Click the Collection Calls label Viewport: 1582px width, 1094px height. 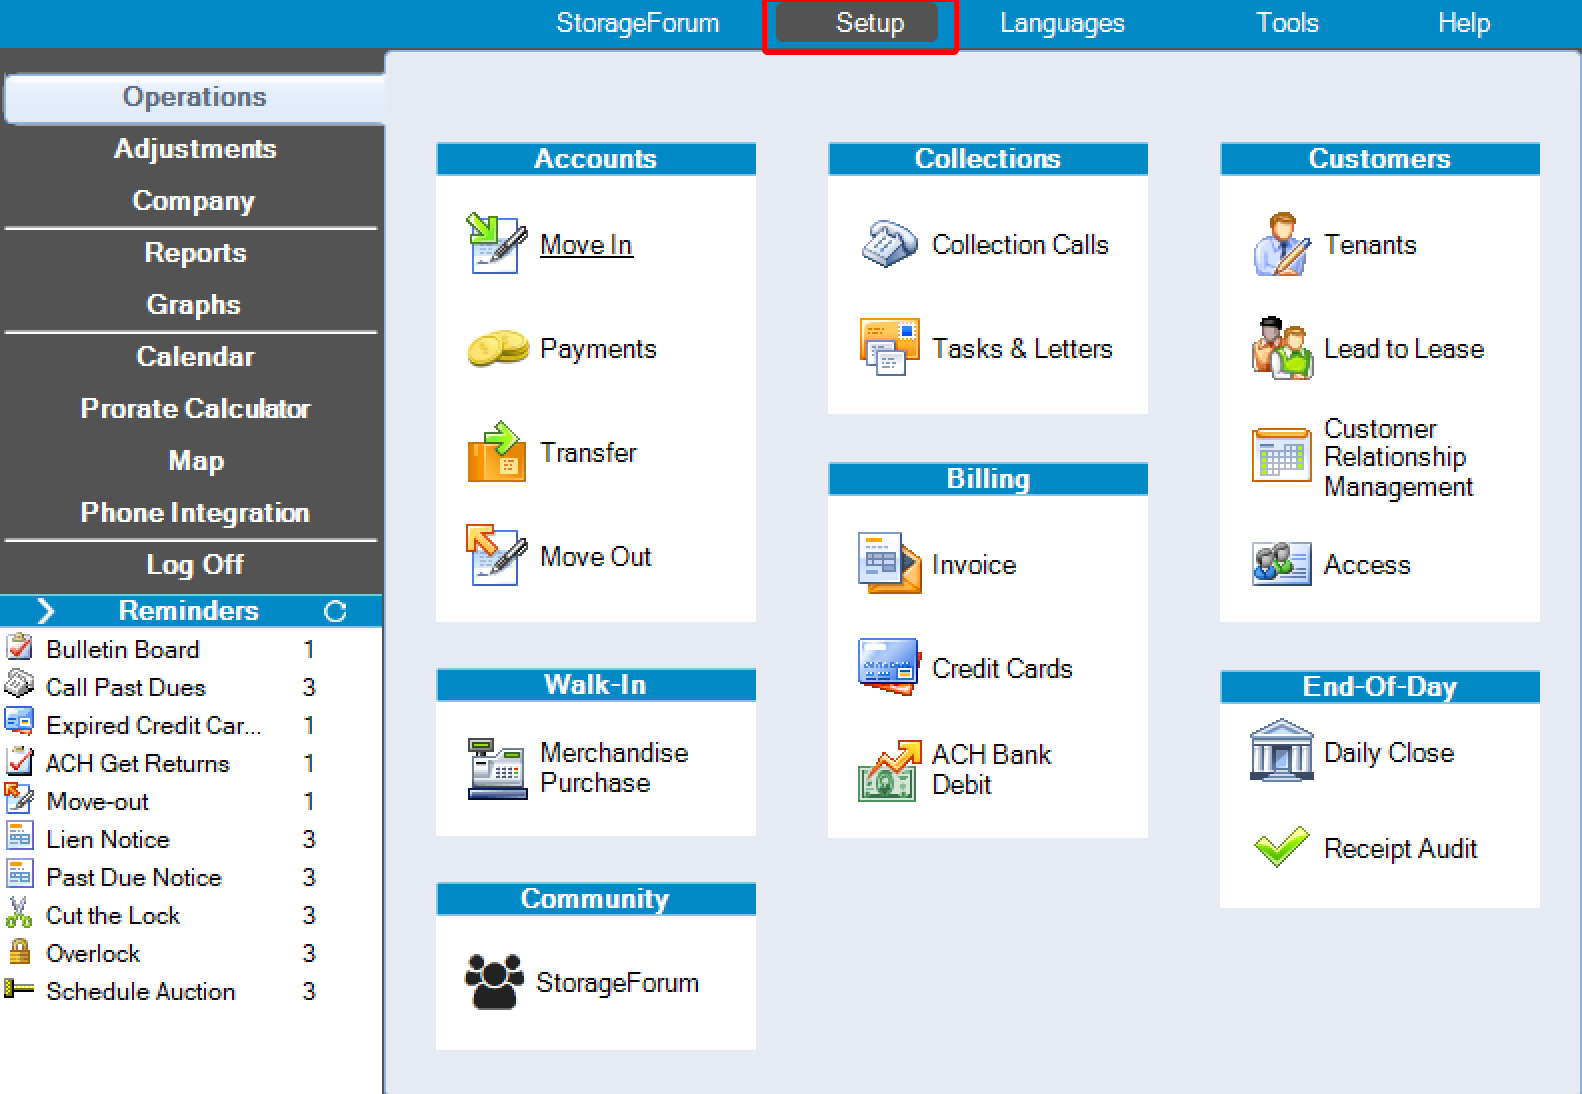[x=1020, y=245]
